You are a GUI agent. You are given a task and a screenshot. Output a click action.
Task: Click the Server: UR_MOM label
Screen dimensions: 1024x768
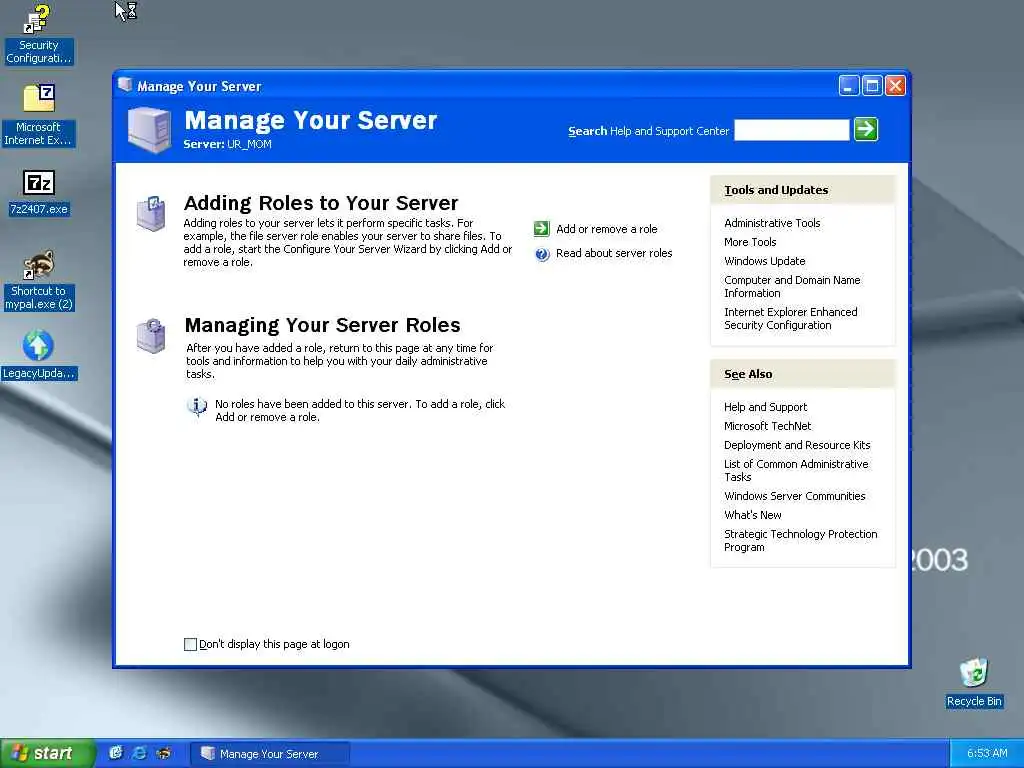click(x=227, y=144)
